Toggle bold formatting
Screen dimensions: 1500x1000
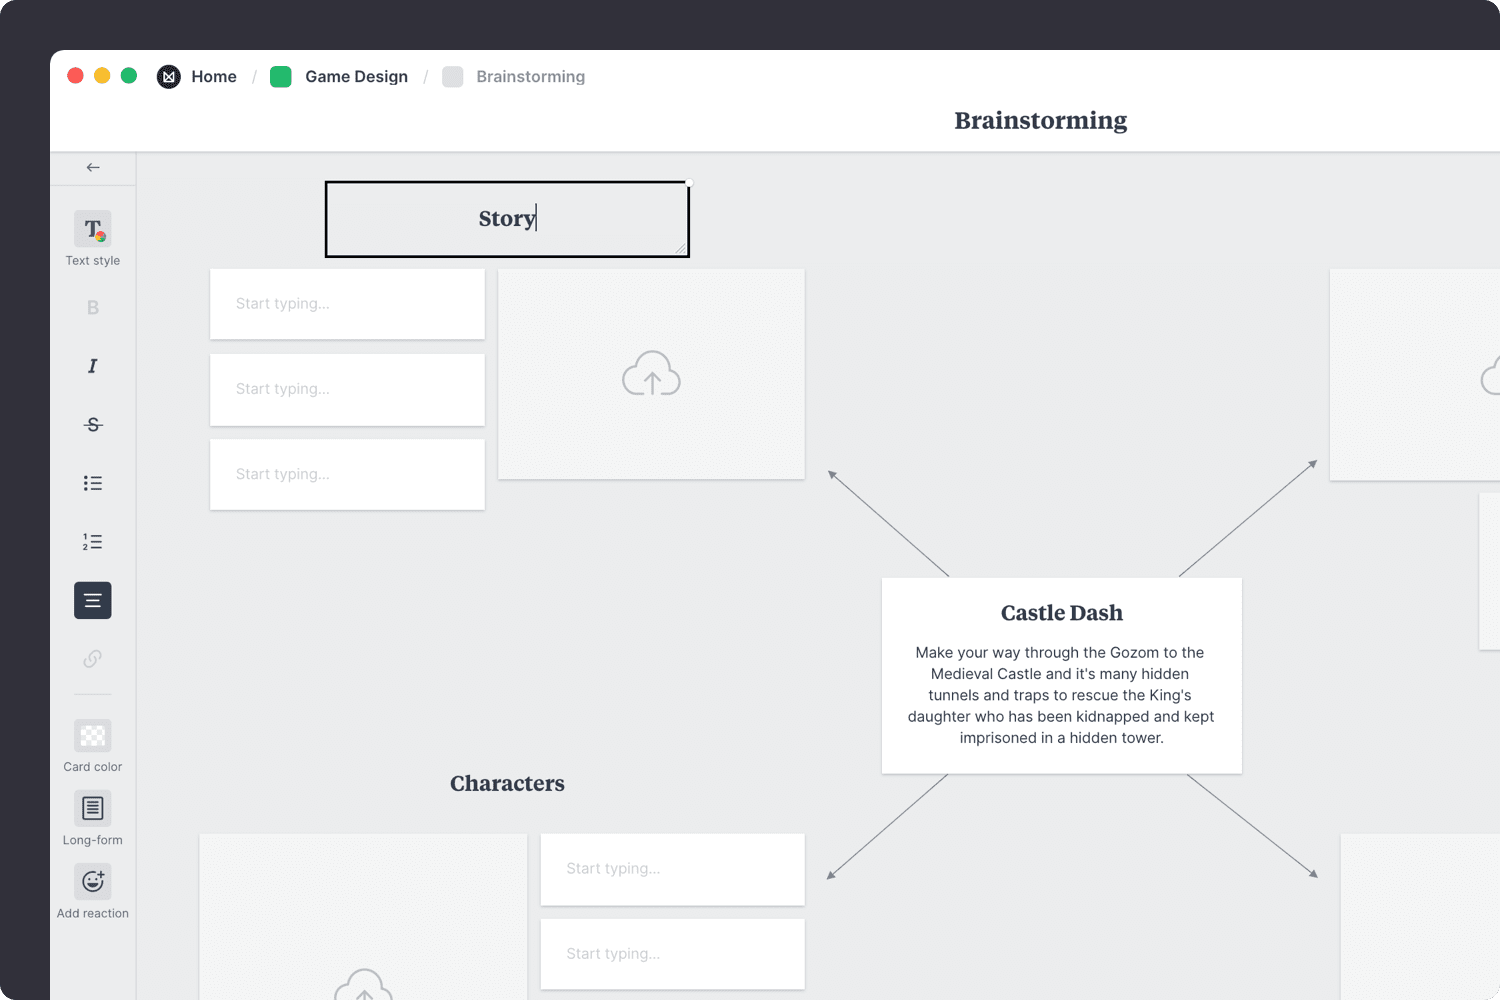click(92, 307)
